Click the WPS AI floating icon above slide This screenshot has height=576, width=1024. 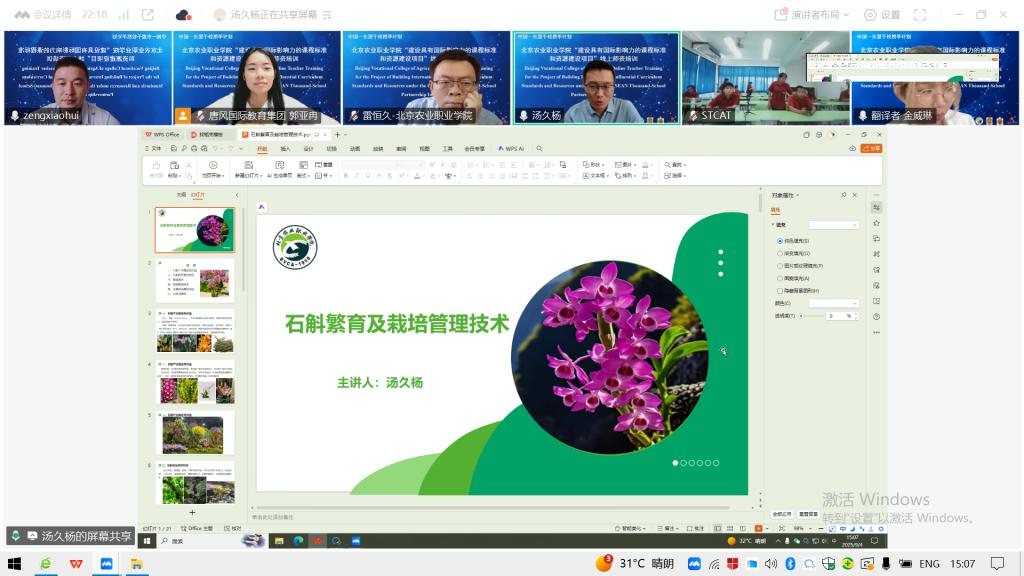[x=262, y=207]
